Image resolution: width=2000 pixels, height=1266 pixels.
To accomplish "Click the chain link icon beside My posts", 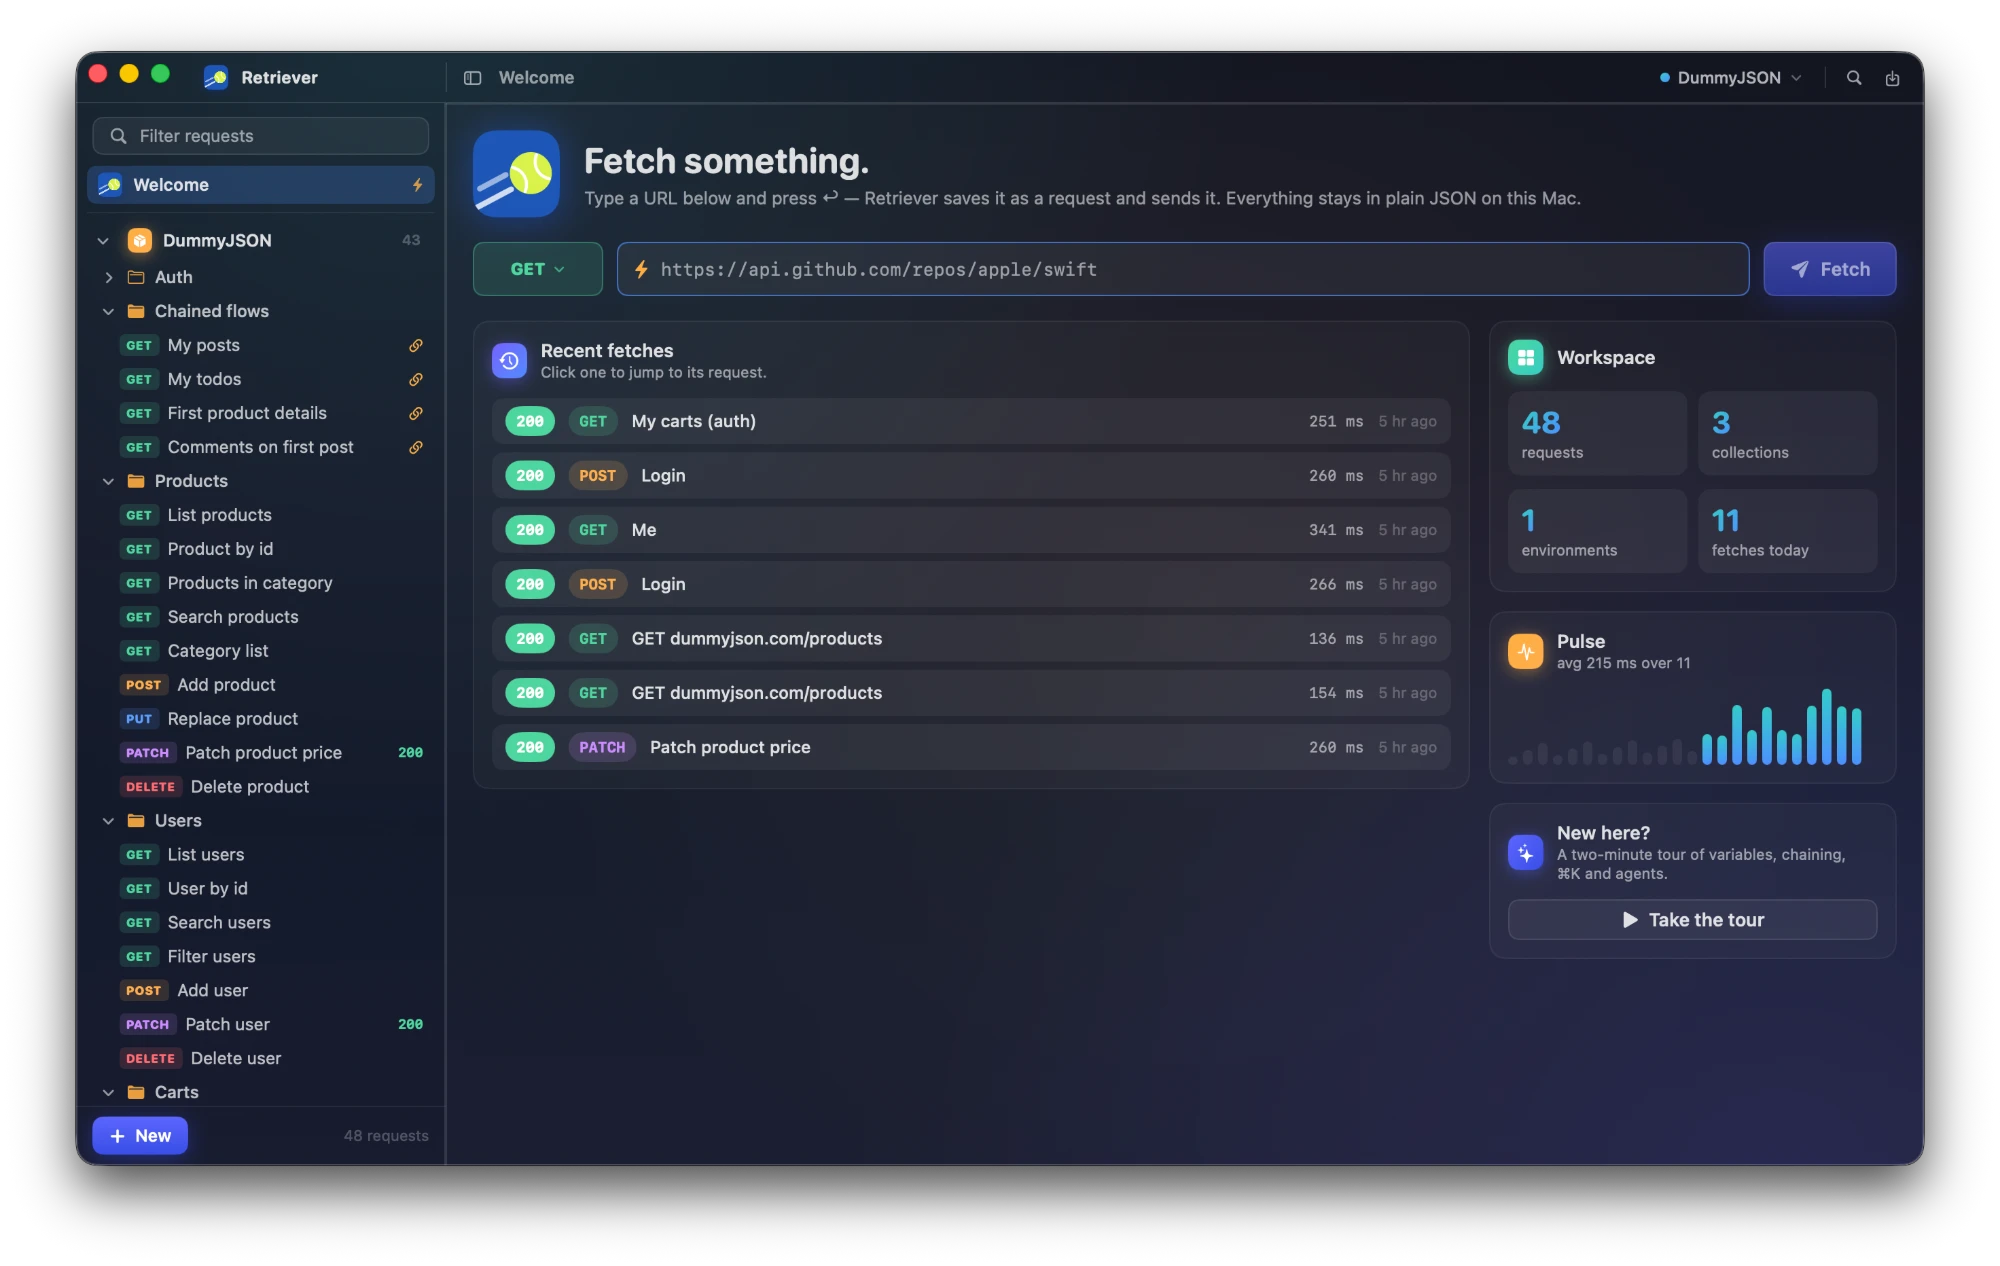I will (x=416, y=345).
